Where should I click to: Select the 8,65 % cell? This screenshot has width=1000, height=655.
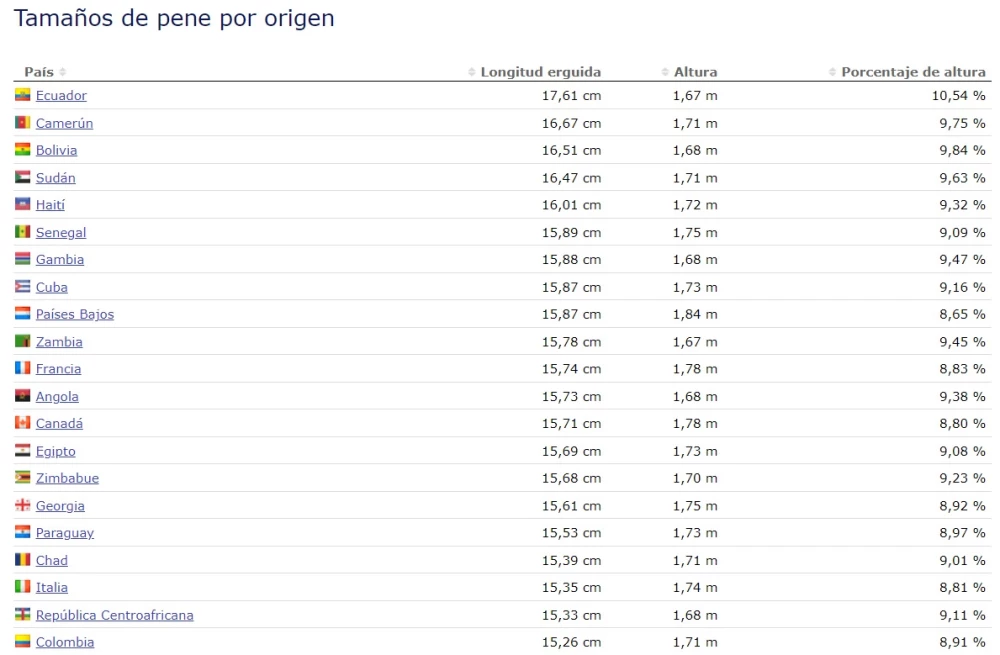[962, 314]
